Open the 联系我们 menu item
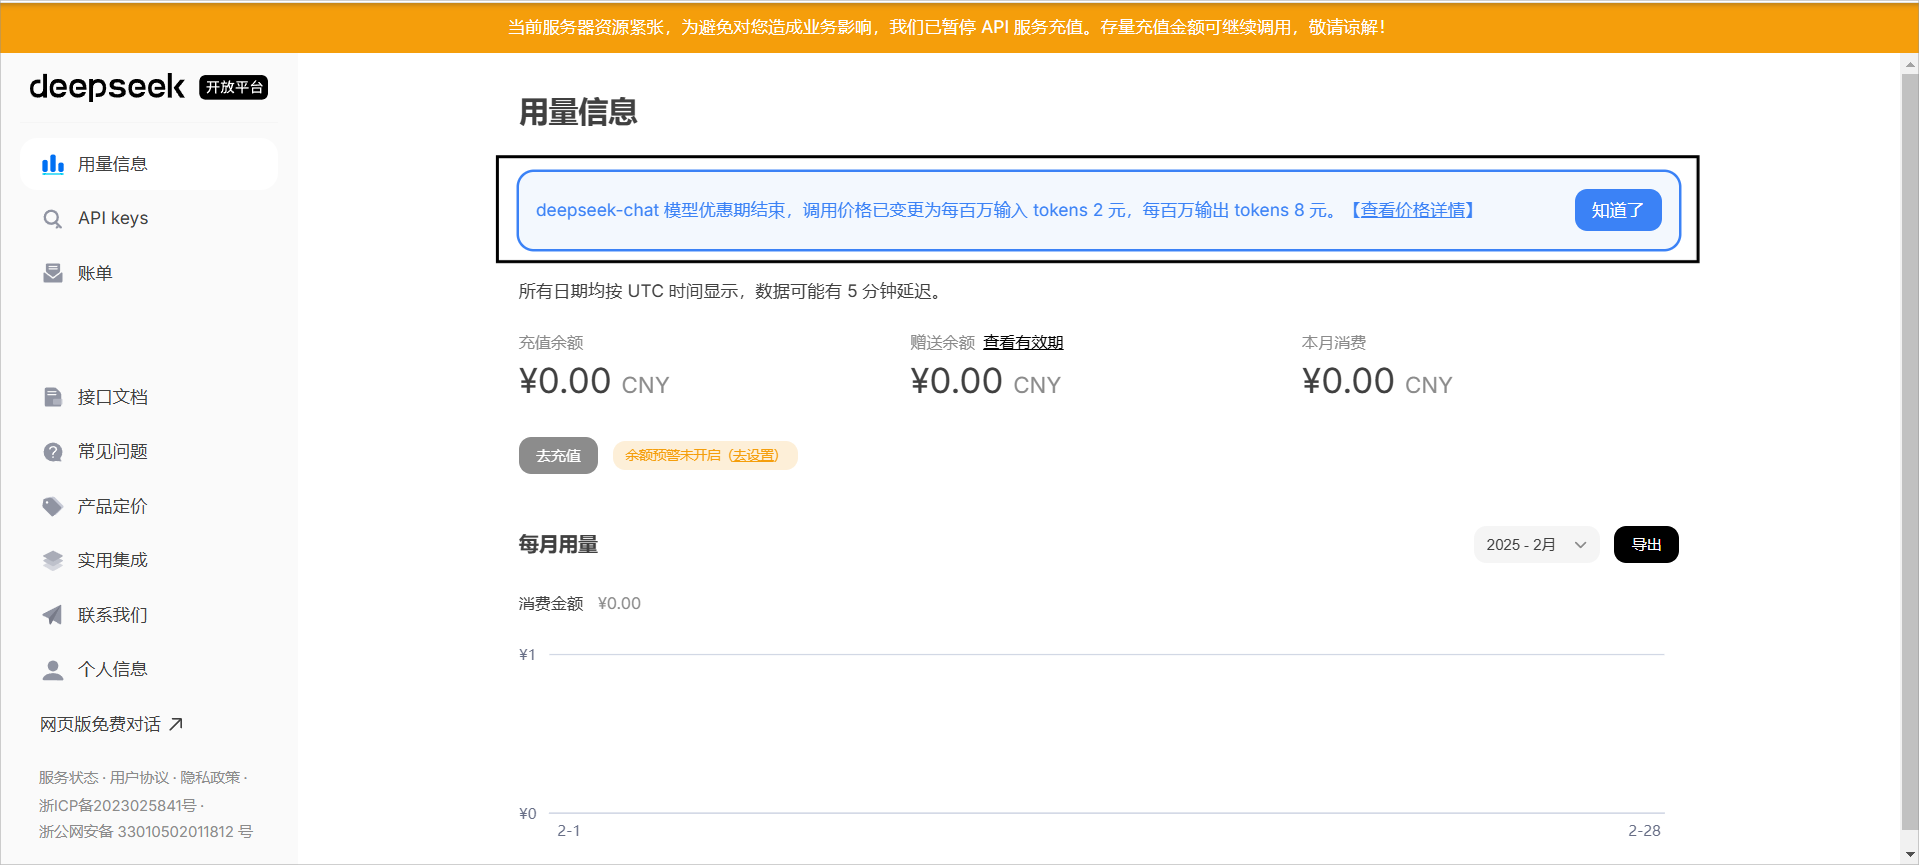Screen dimensions: 1919x865 [x=149, y=615]
